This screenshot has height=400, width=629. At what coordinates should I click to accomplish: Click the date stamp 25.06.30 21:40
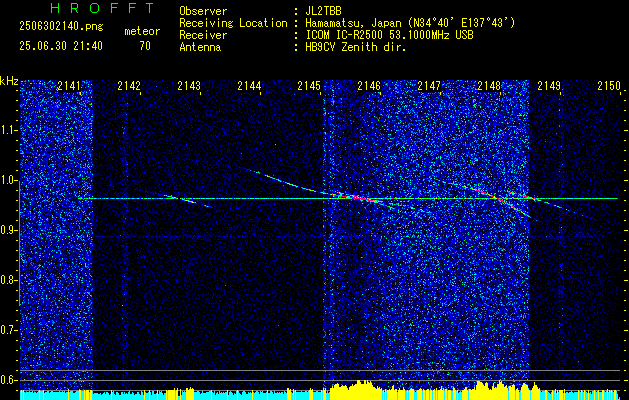tap(61, 46)
